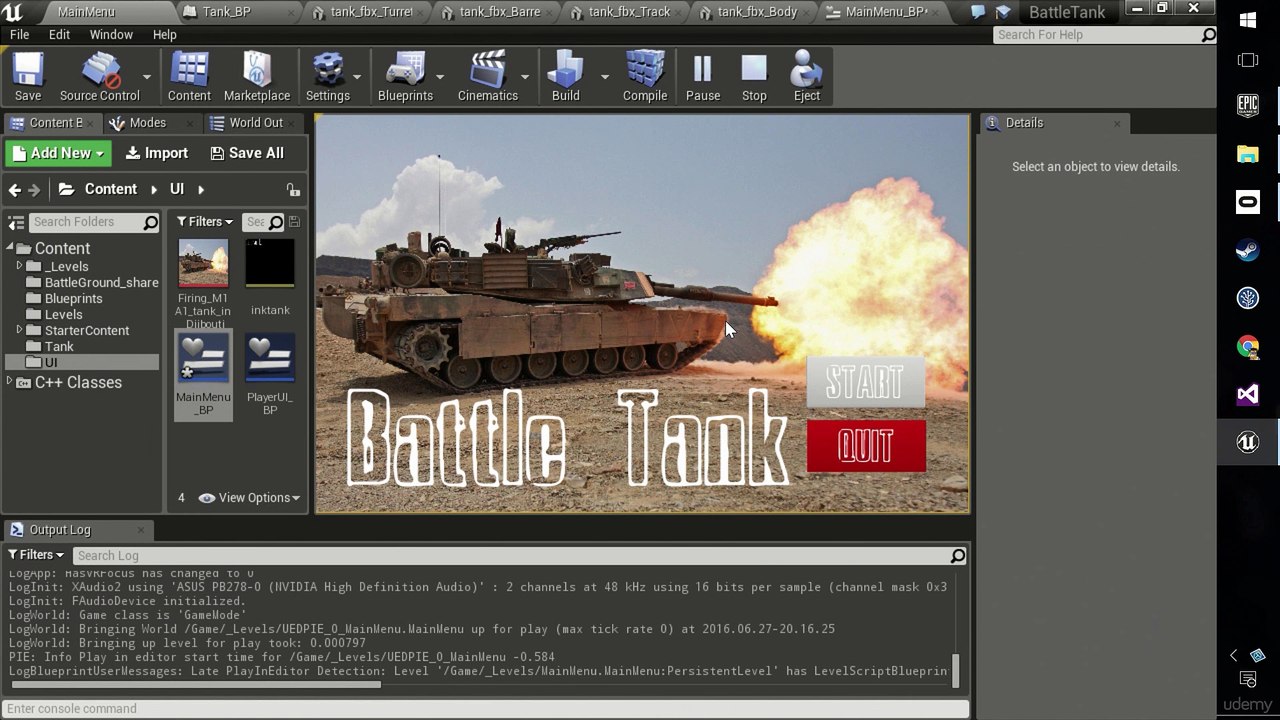Open Source Control from the toolbar

pos(99,76)
